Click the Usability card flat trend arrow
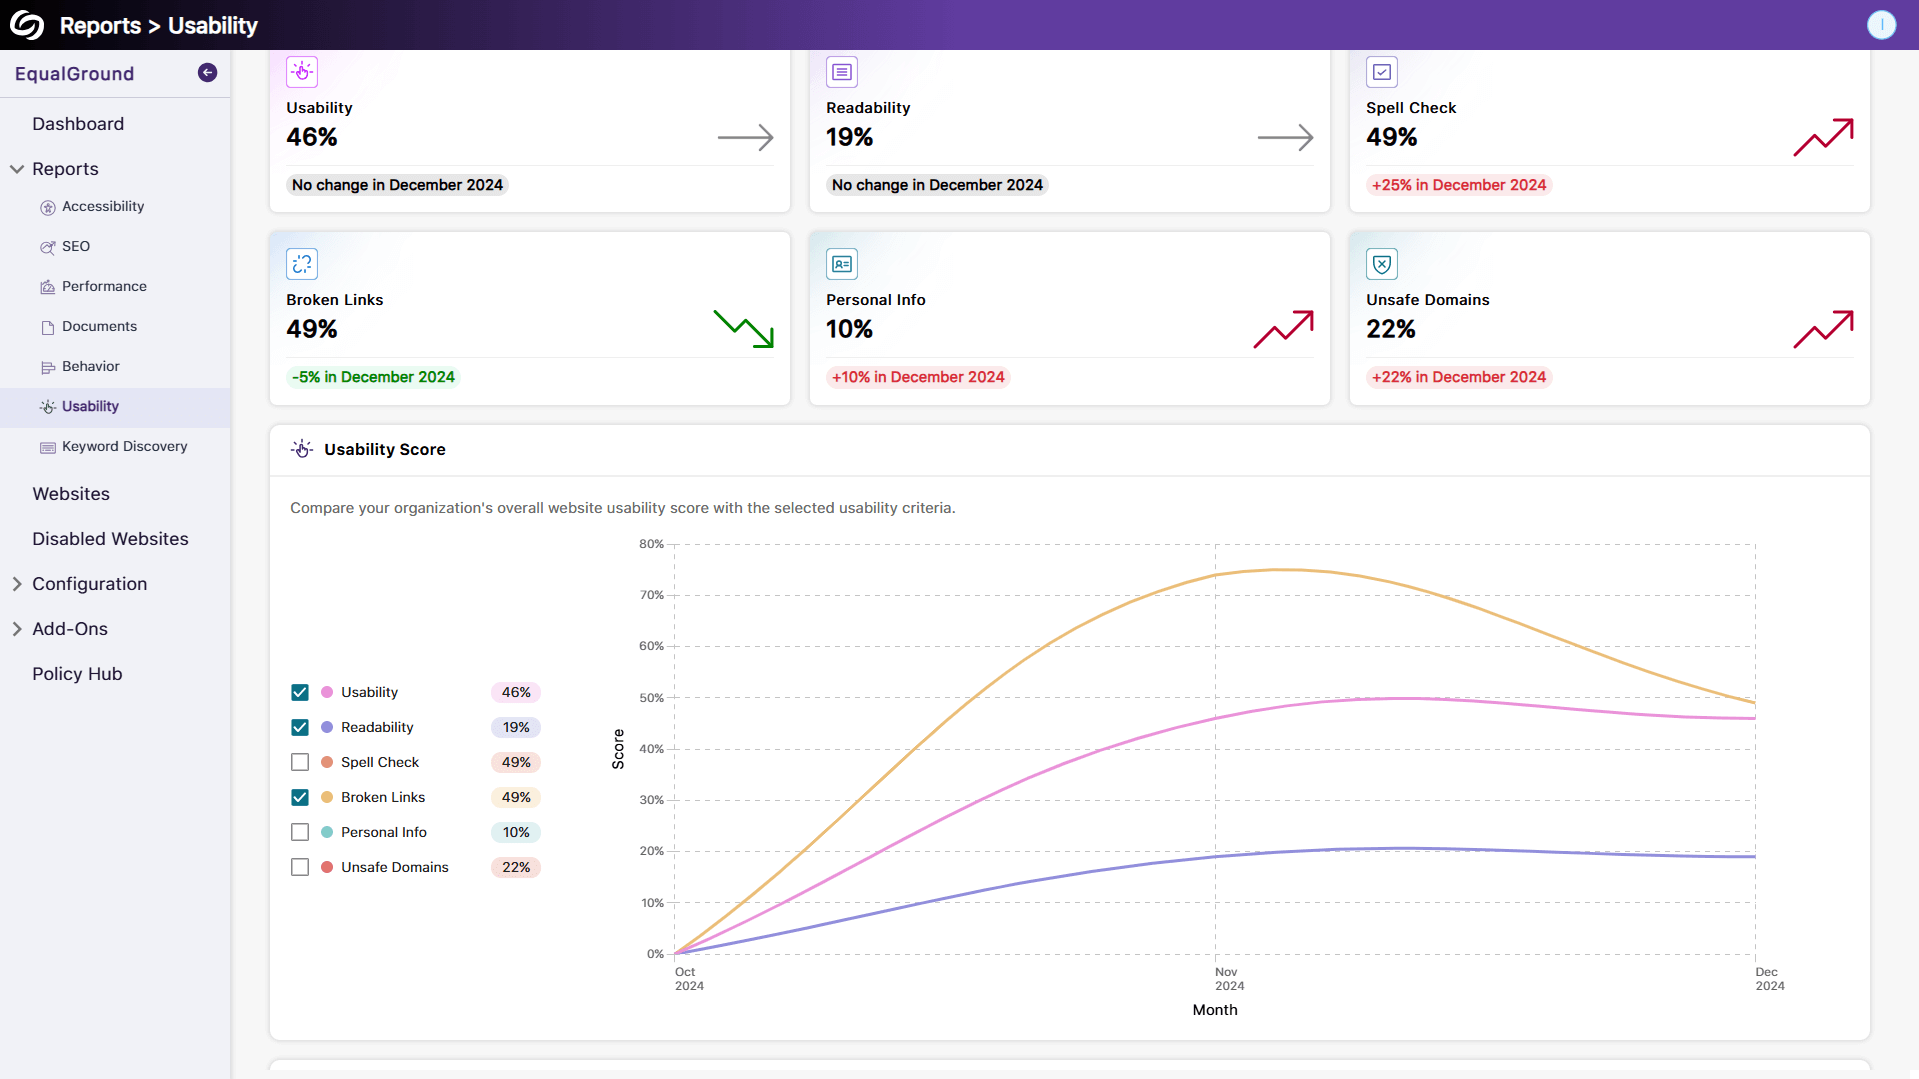The height and width of the screenshot is (1079, 1919). 746,137
